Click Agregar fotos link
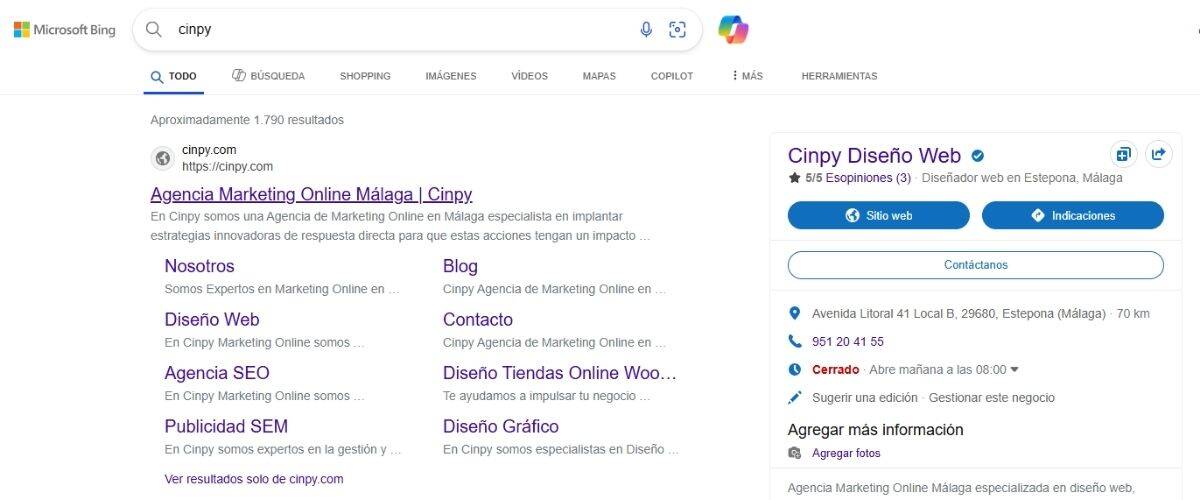Viewport: 1200px width, 500px height. point(846,453)
